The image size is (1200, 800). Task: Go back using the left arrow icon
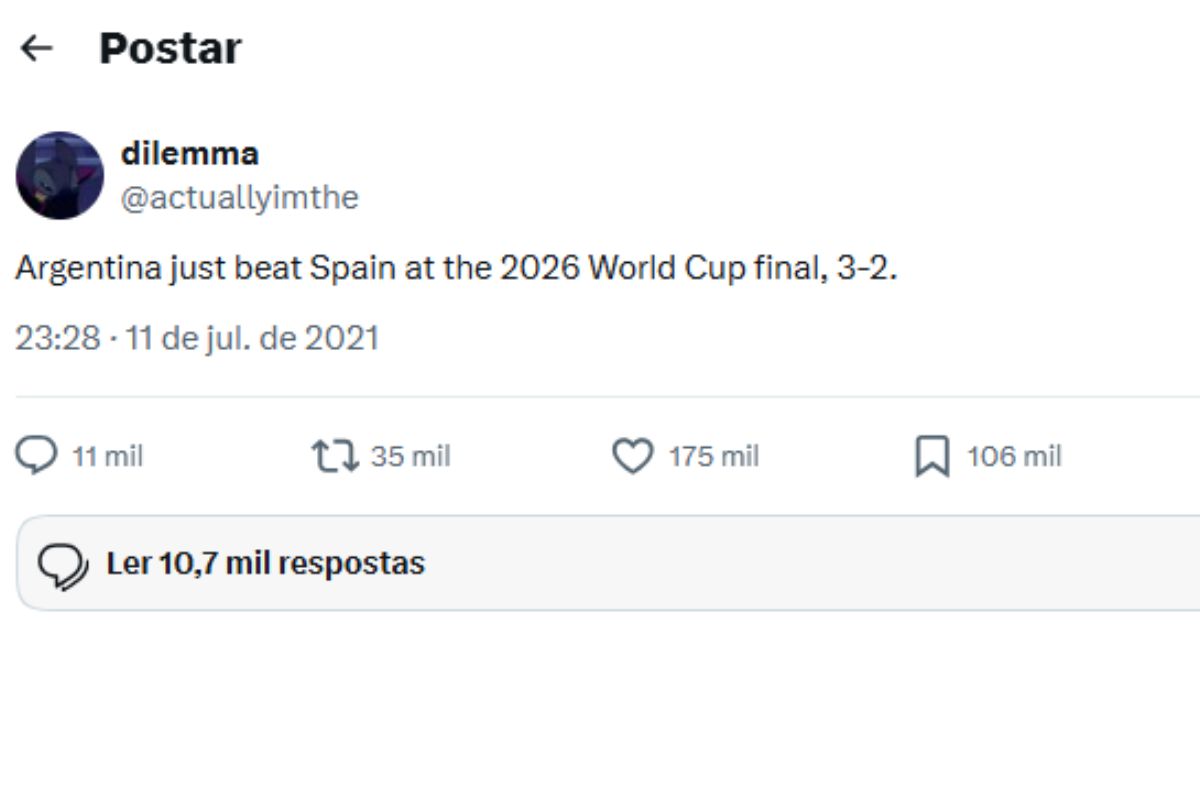point(37,48)
